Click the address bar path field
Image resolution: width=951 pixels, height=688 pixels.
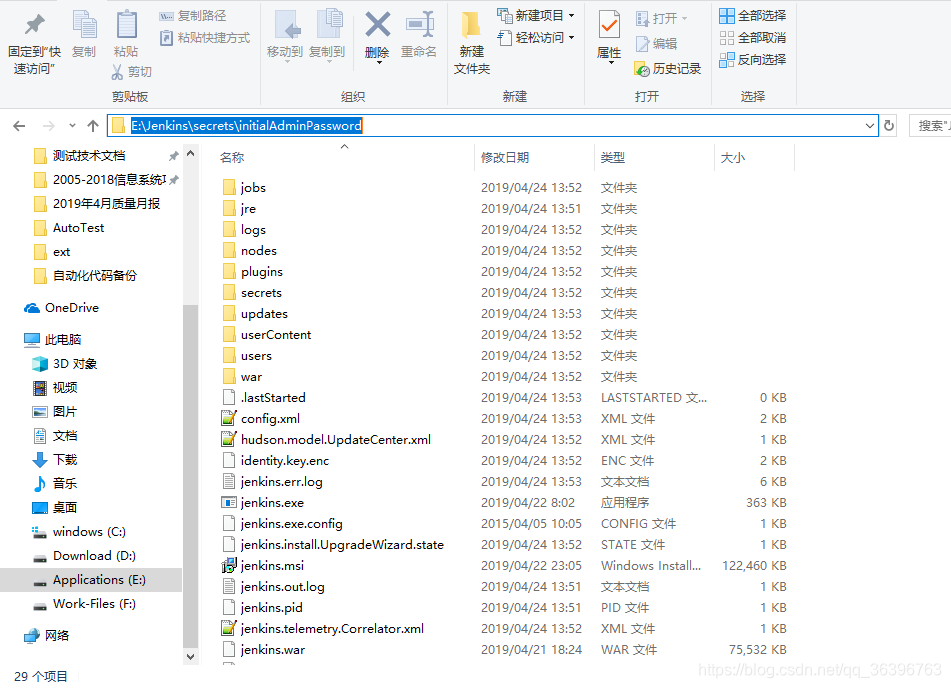pyautogui.click(x=492, y=126)
